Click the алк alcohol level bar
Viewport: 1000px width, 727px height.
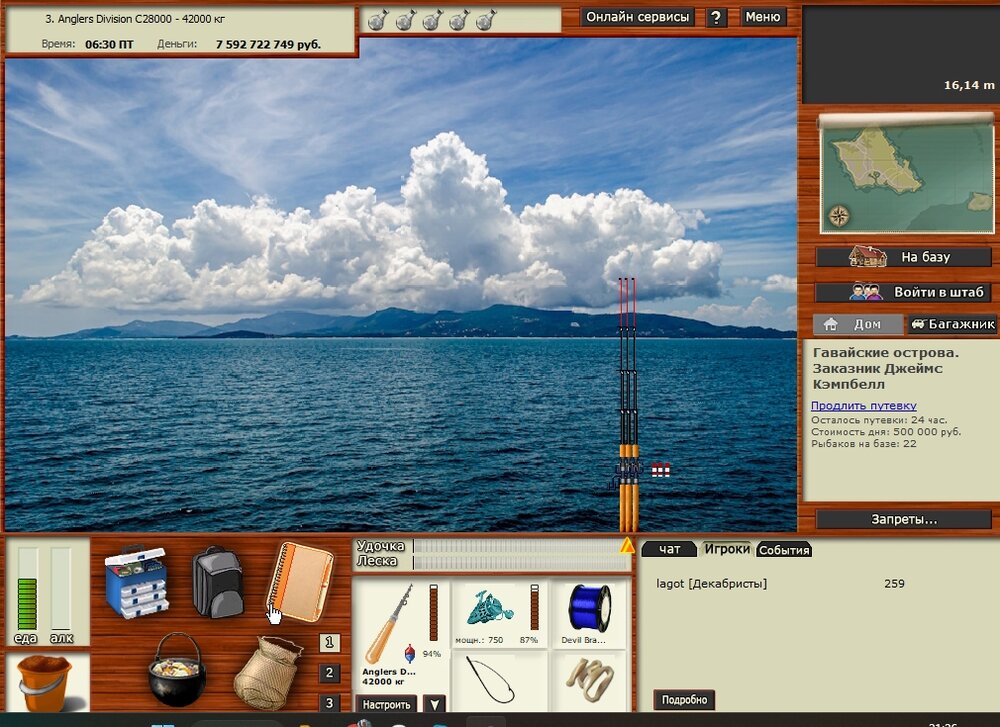[61, 589]
